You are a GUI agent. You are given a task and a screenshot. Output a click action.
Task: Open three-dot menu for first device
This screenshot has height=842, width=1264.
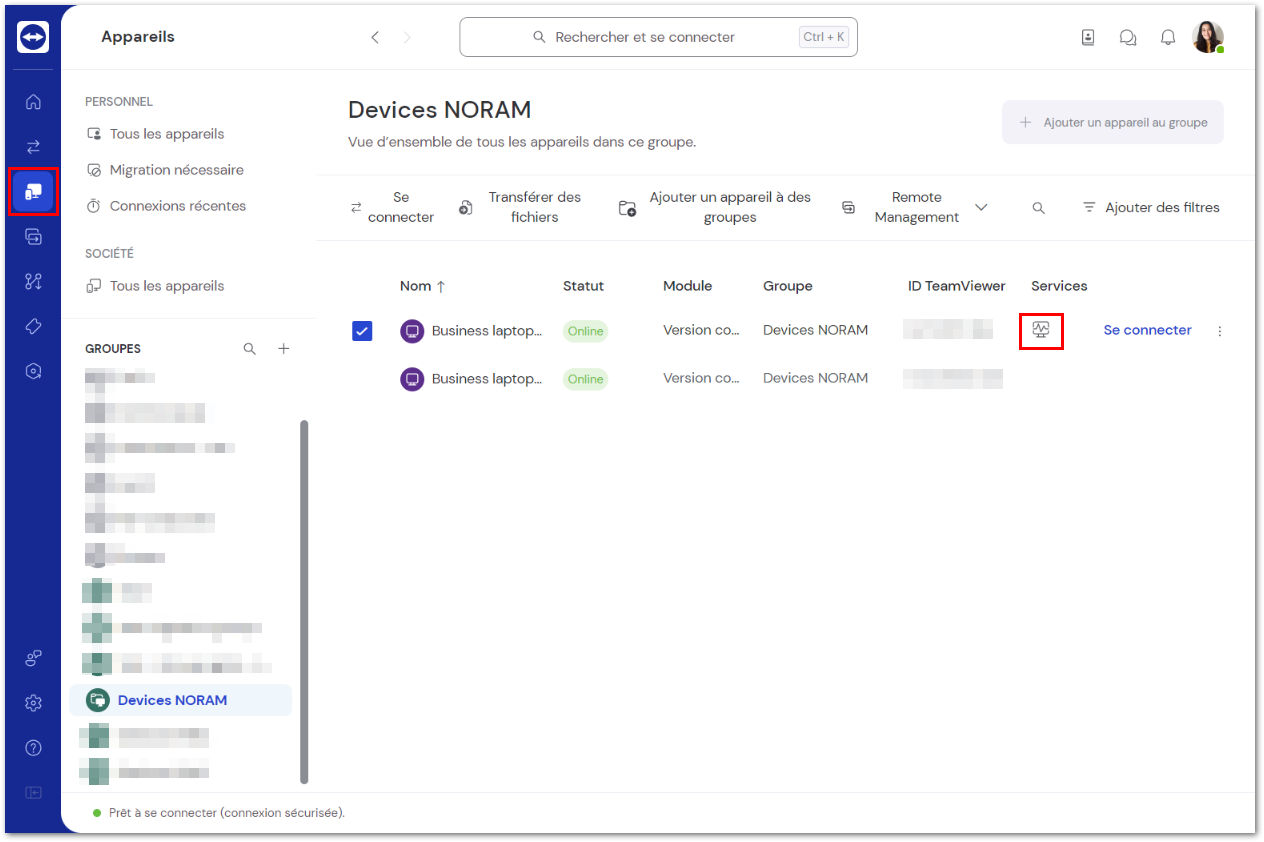(1219, 331)
